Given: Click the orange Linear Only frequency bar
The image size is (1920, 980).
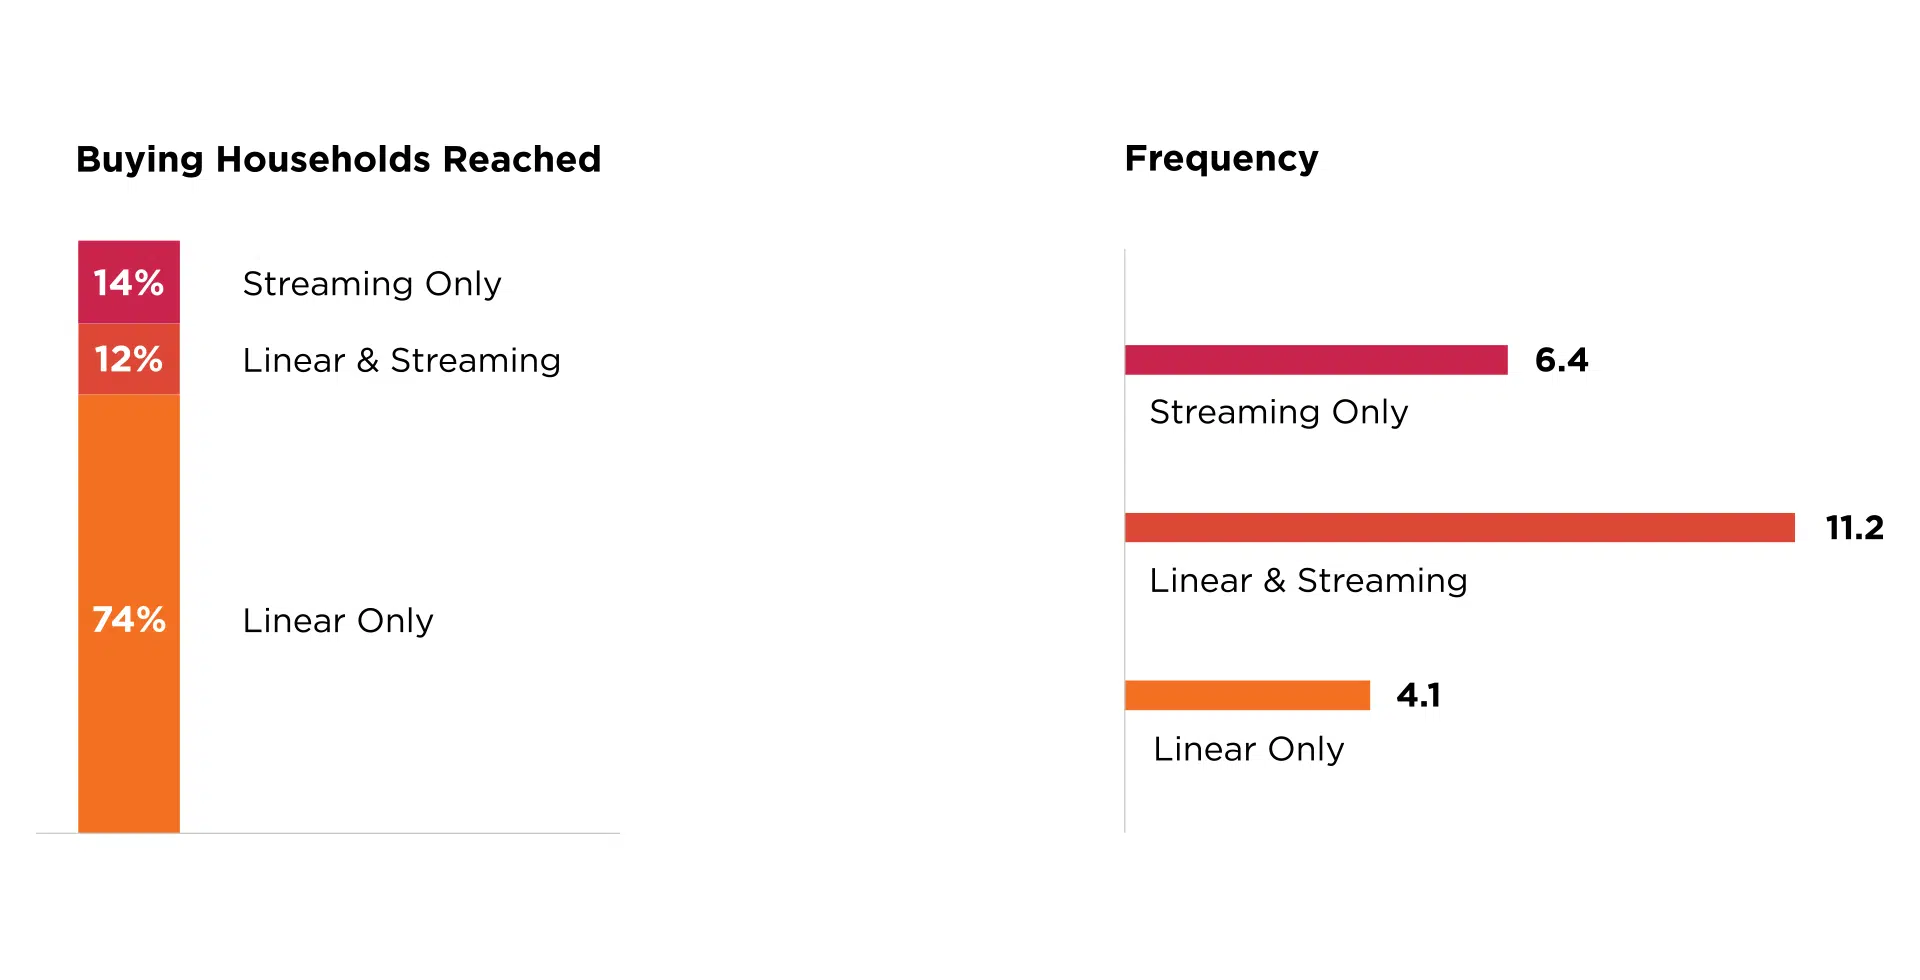Looking at the screenshot, I should pyautogui.click(x=1247, y=695).
